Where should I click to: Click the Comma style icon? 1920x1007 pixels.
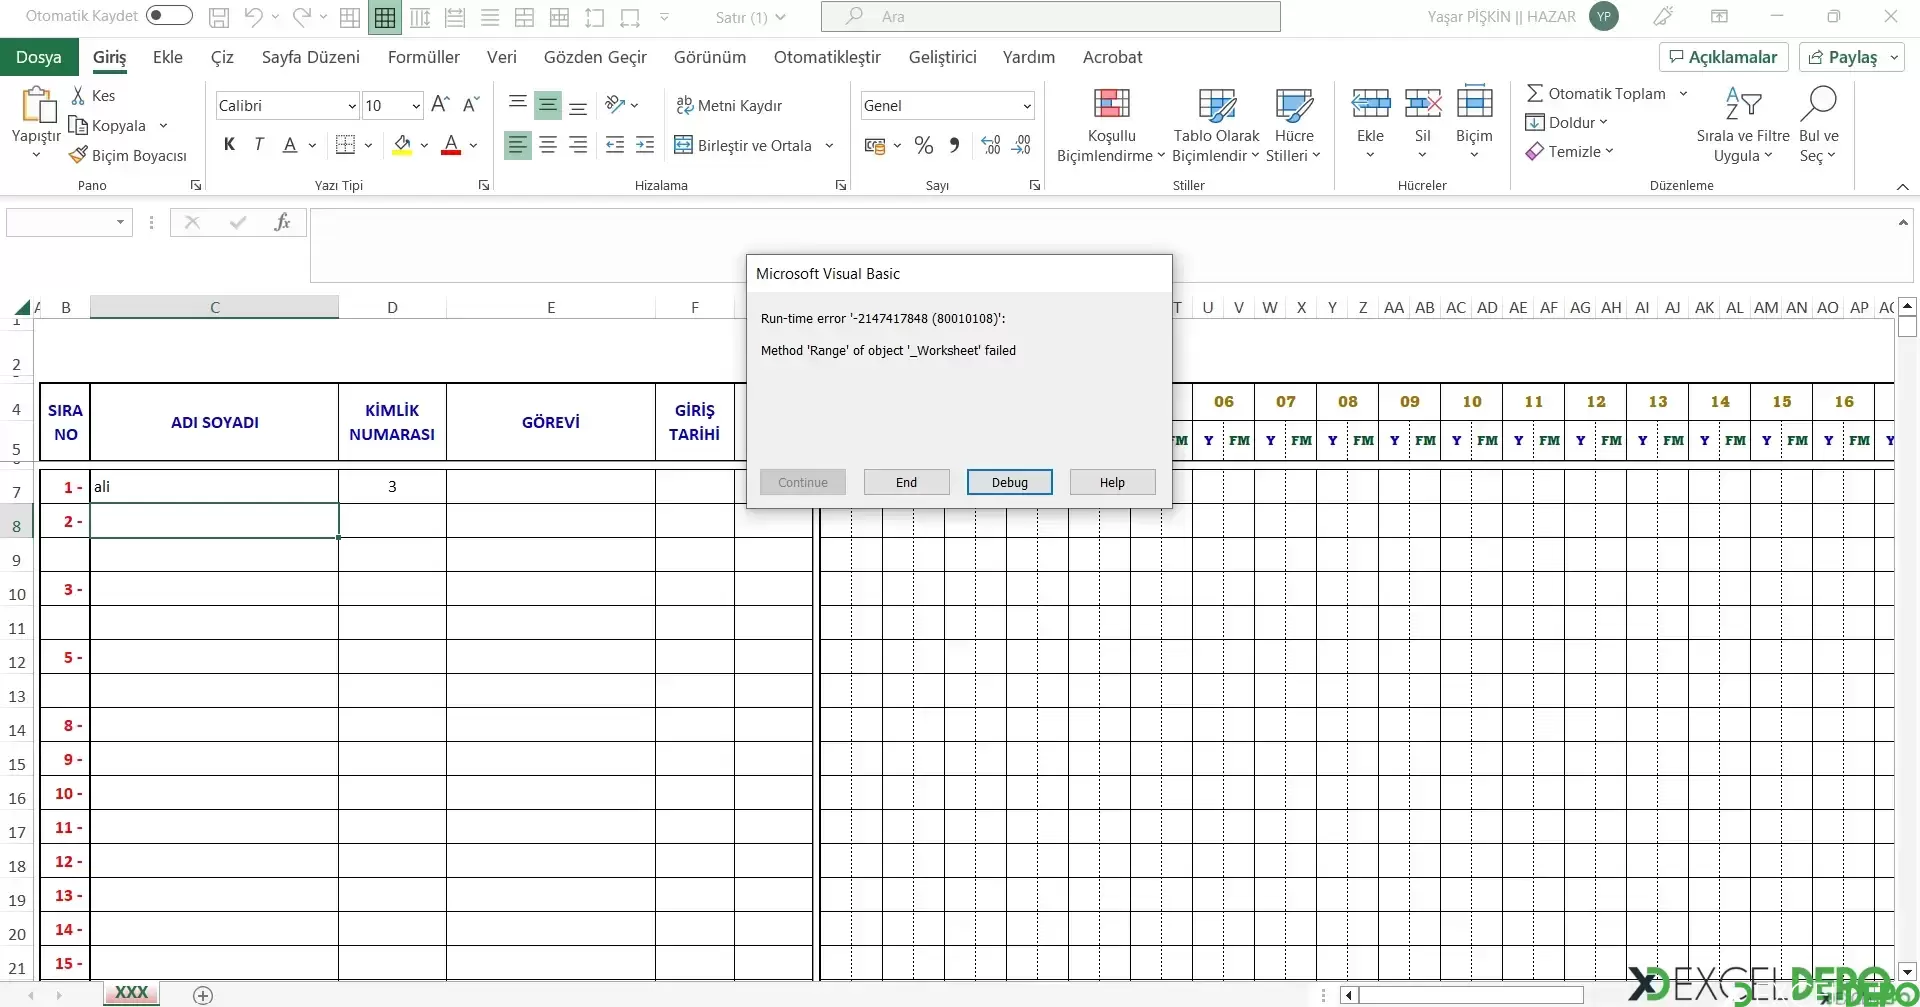[955, 146]
